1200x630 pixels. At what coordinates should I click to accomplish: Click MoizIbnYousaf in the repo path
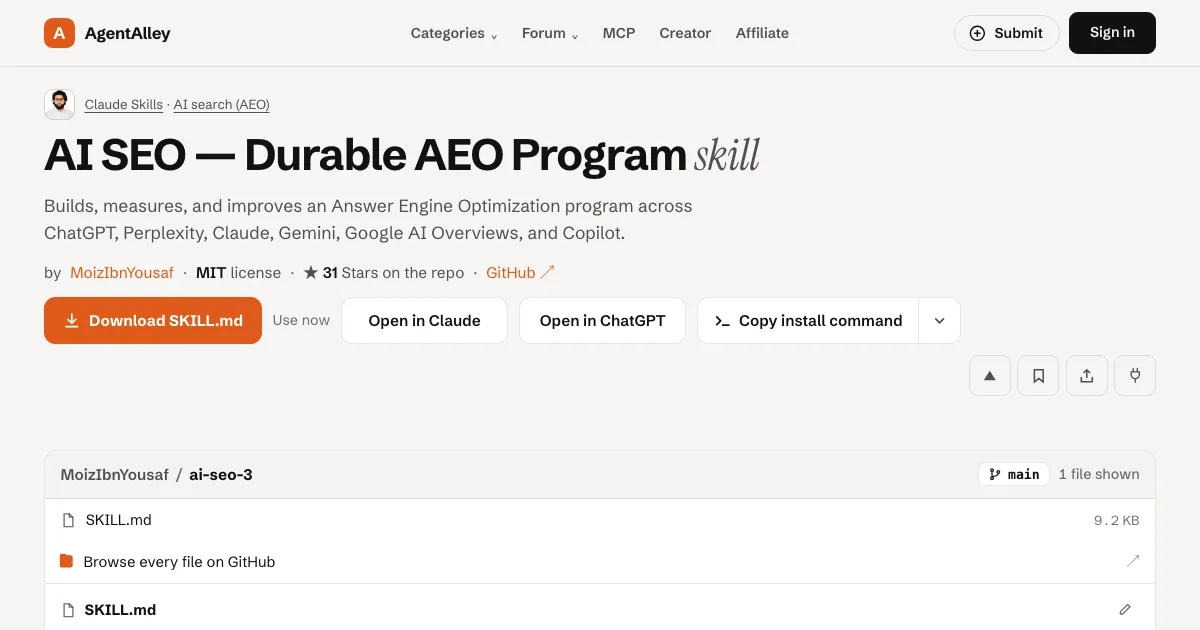click(115, 475)
